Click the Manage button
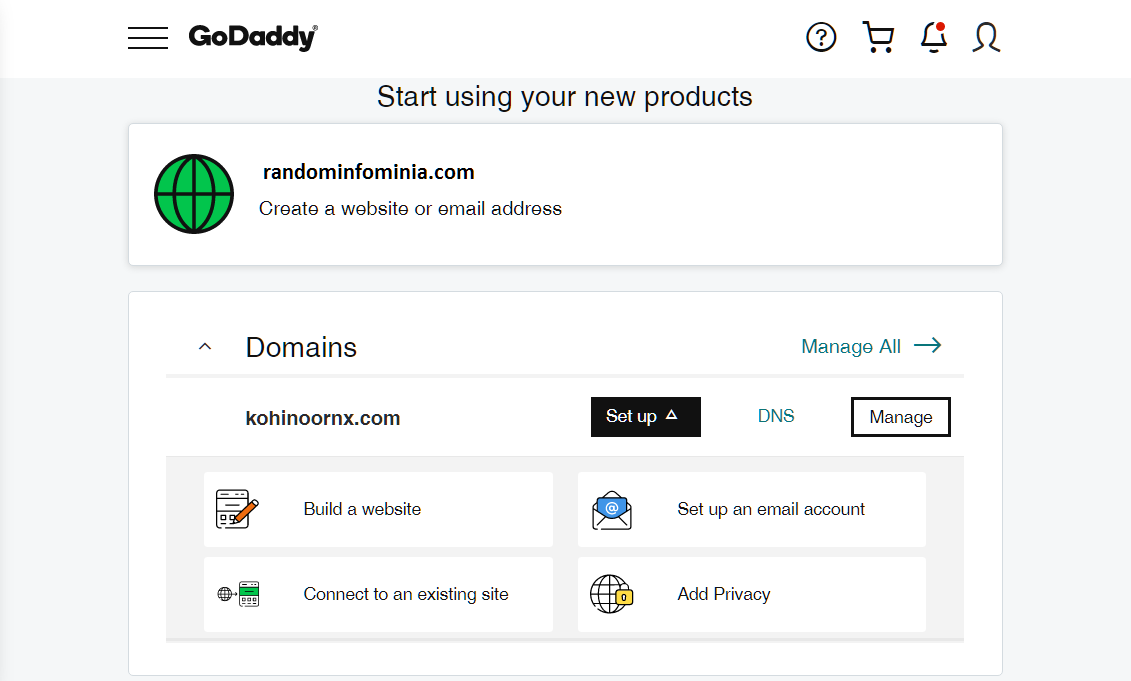The width and height of the screenshot is (1131, 681). click(901, 417)
